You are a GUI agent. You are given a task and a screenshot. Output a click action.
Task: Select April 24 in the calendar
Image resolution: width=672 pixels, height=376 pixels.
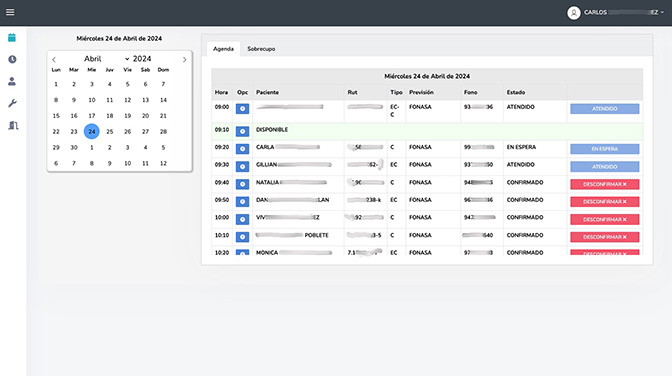pyautogui.click(x=92, y=132)
